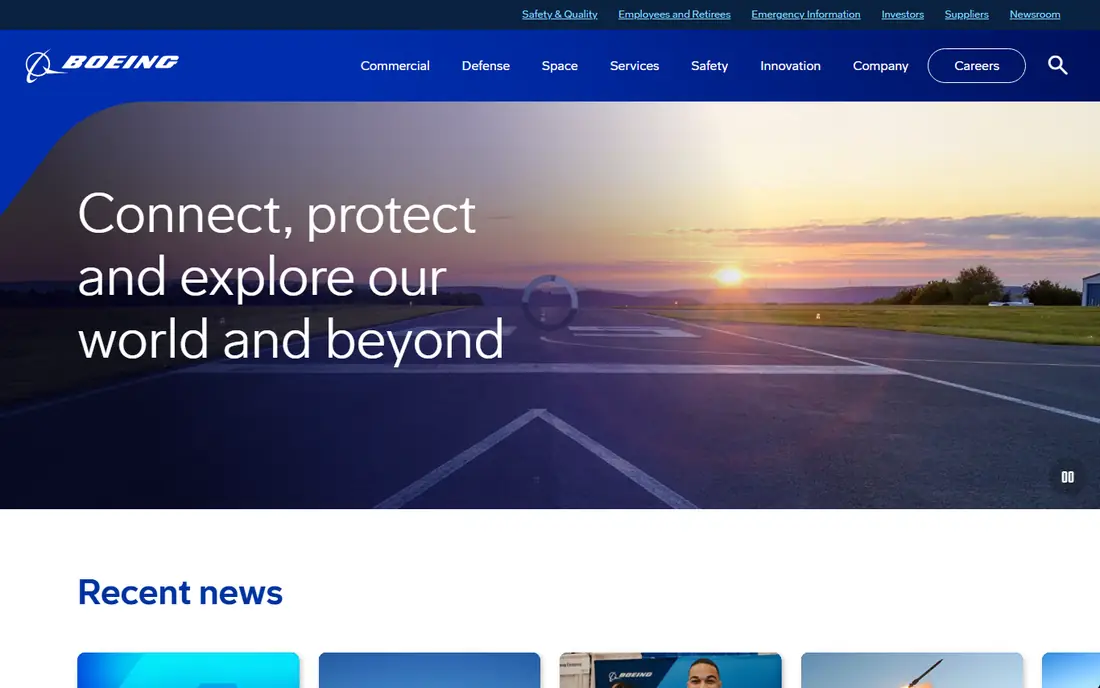The height and width of the screenshot is (688, 1100).
Task: Pause the hero background video
Action: coord(1067,477)
